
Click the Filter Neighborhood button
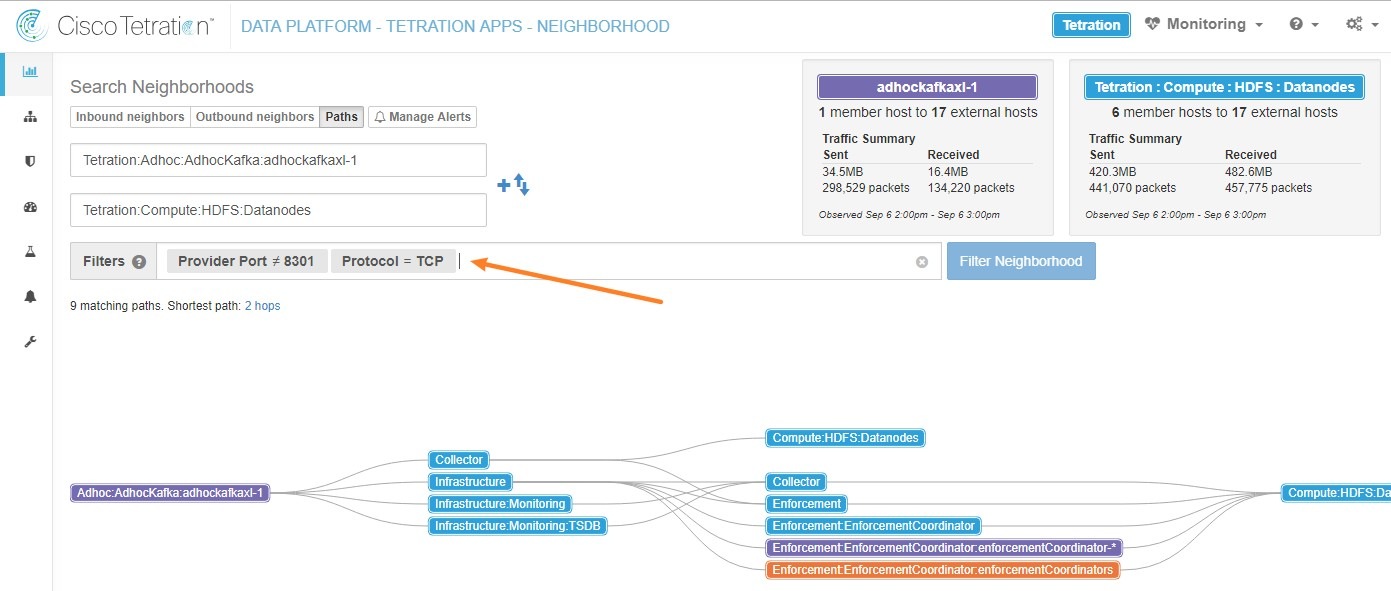click(x=1021, y=261)
